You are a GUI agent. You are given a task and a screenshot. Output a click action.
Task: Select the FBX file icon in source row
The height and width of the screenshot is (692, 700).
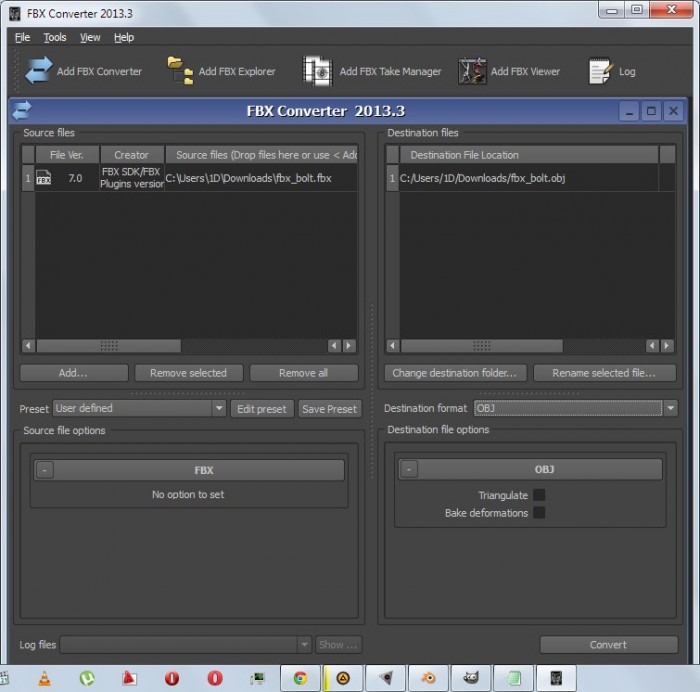(44, 178)
